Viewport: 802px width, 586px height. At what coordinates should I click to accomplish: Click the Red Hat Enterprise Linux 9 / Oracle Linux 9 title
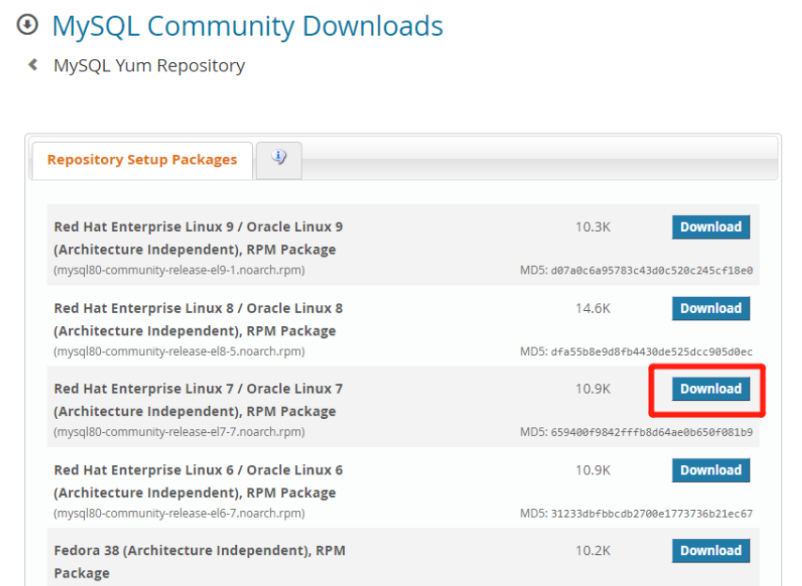[x=198, y=238]
